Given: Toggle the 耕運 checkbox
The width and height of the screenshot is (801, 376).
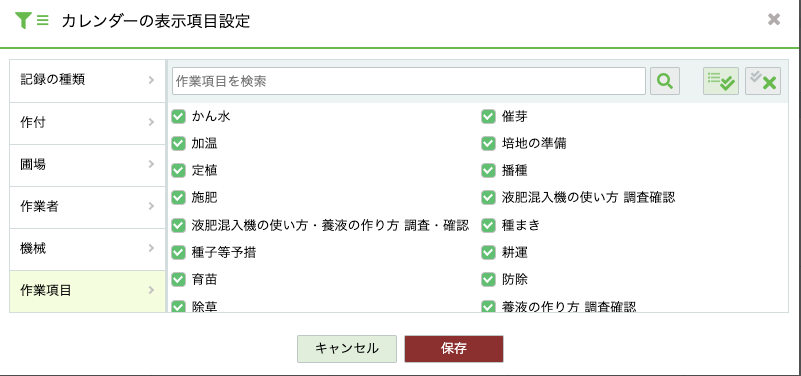Looking at the screenshot, I should tap(488, 252).
